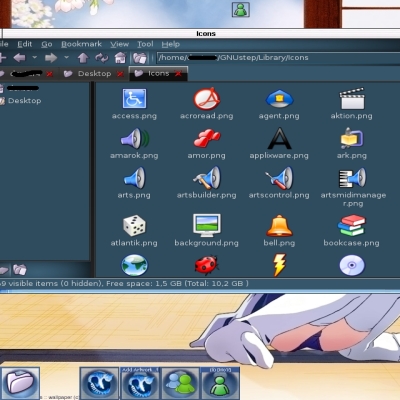Select the background.png monitor icon
400x400 pixels.
pyautogui.click(x=207, y=225)
